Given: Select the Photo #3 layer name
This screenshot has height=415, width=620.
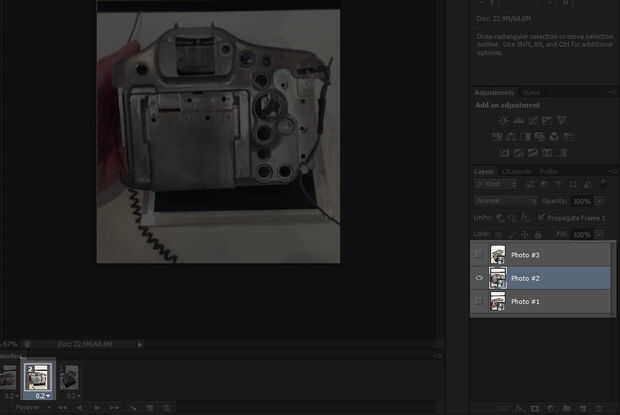Looking at the screenshot, I should click(x=526, y=255).
